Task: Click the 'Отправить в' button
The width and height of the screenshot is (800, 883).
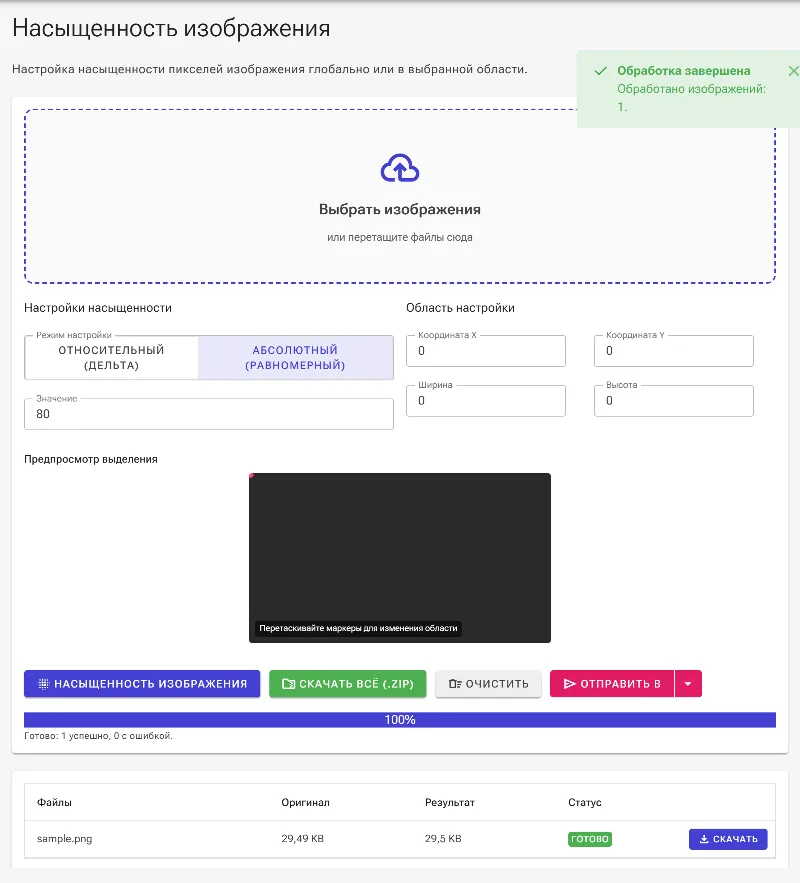Action: [x=612, y=684]
